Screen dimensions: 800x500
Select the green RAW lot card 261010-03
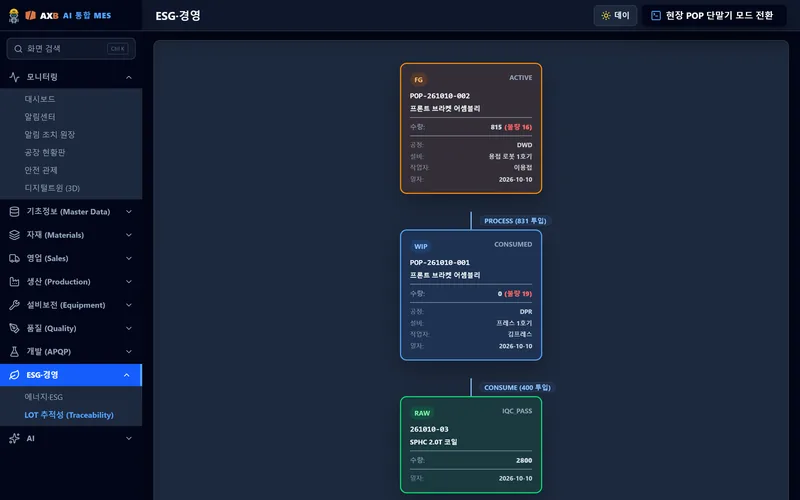click(x=471, y=445)
